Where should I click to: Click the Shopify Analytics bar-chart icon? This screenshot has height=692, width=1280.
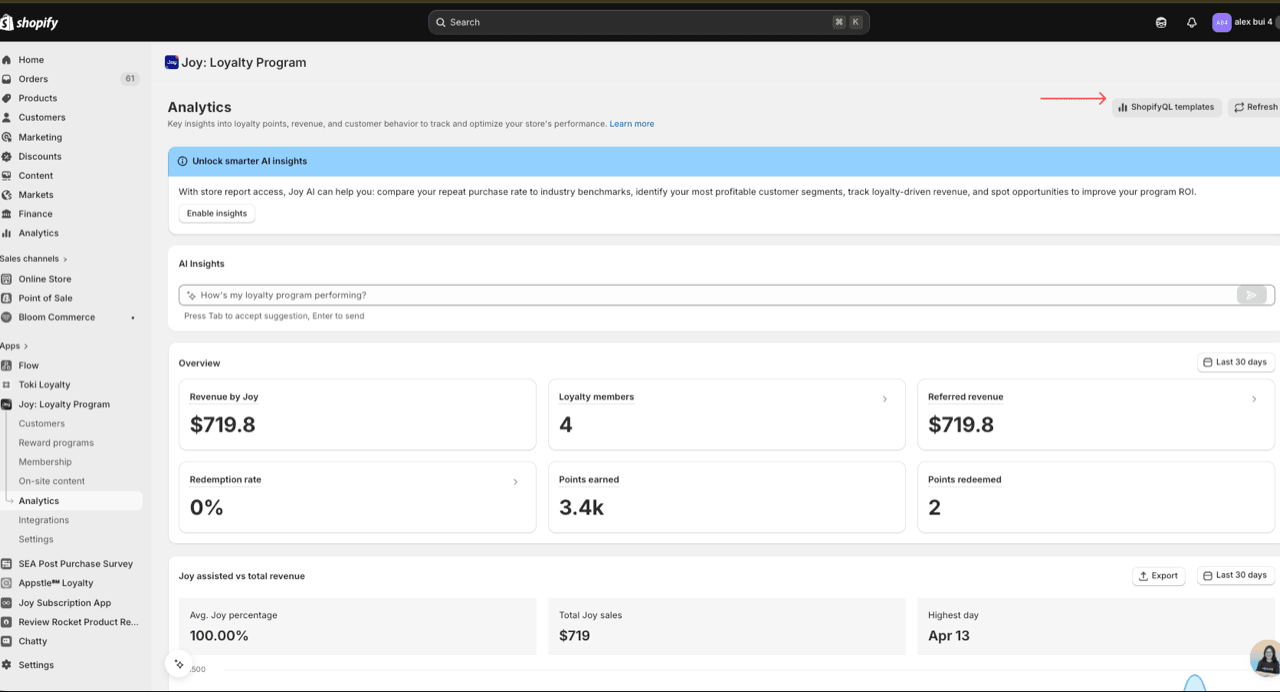click(7, 233)
